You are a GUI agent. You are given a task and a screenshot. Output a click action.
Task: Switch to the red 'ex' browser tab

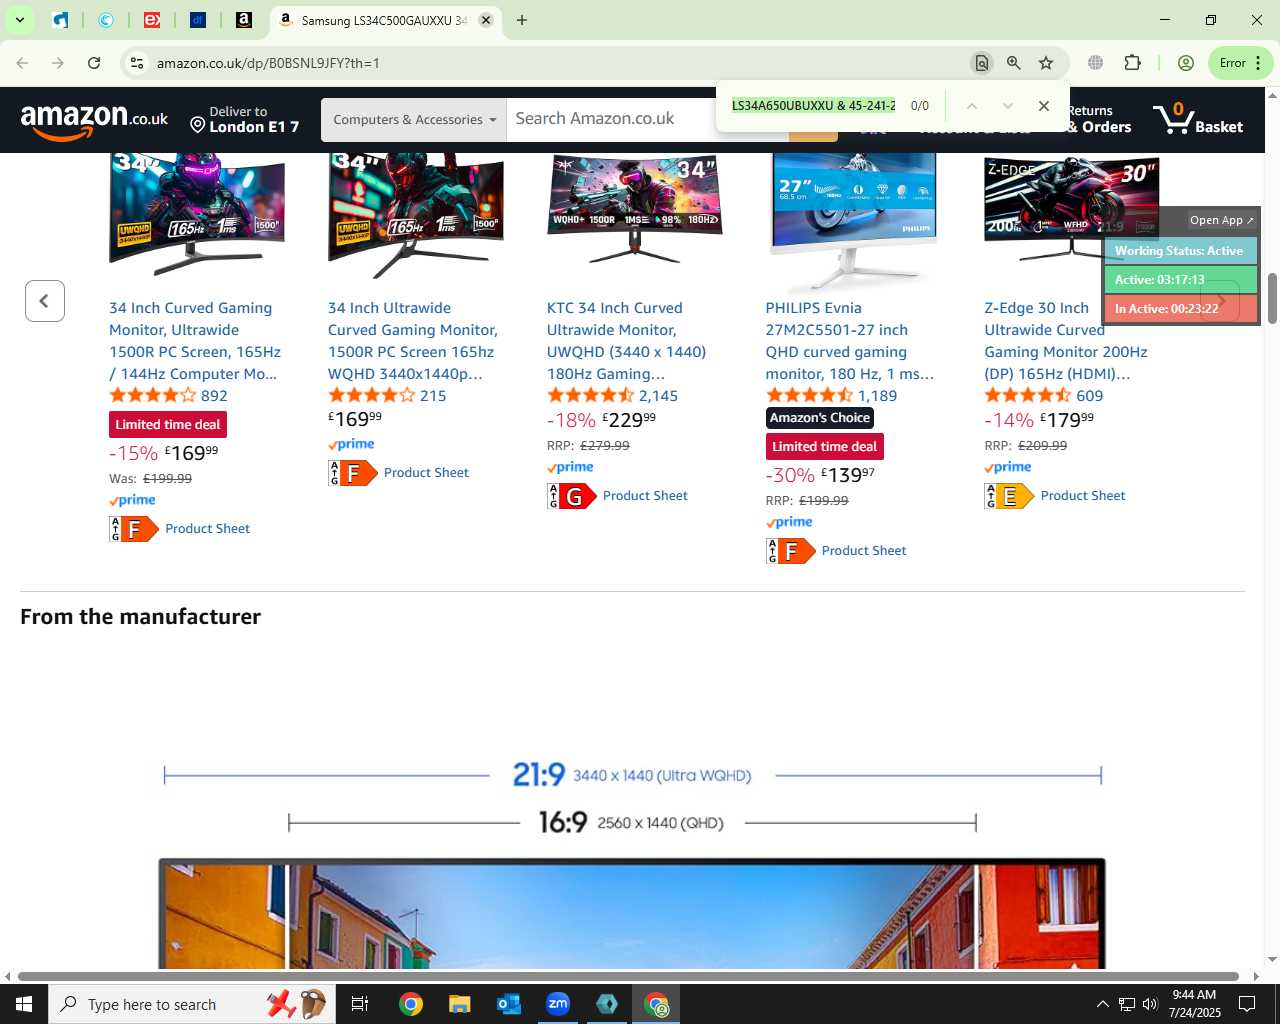coord(152,20)
